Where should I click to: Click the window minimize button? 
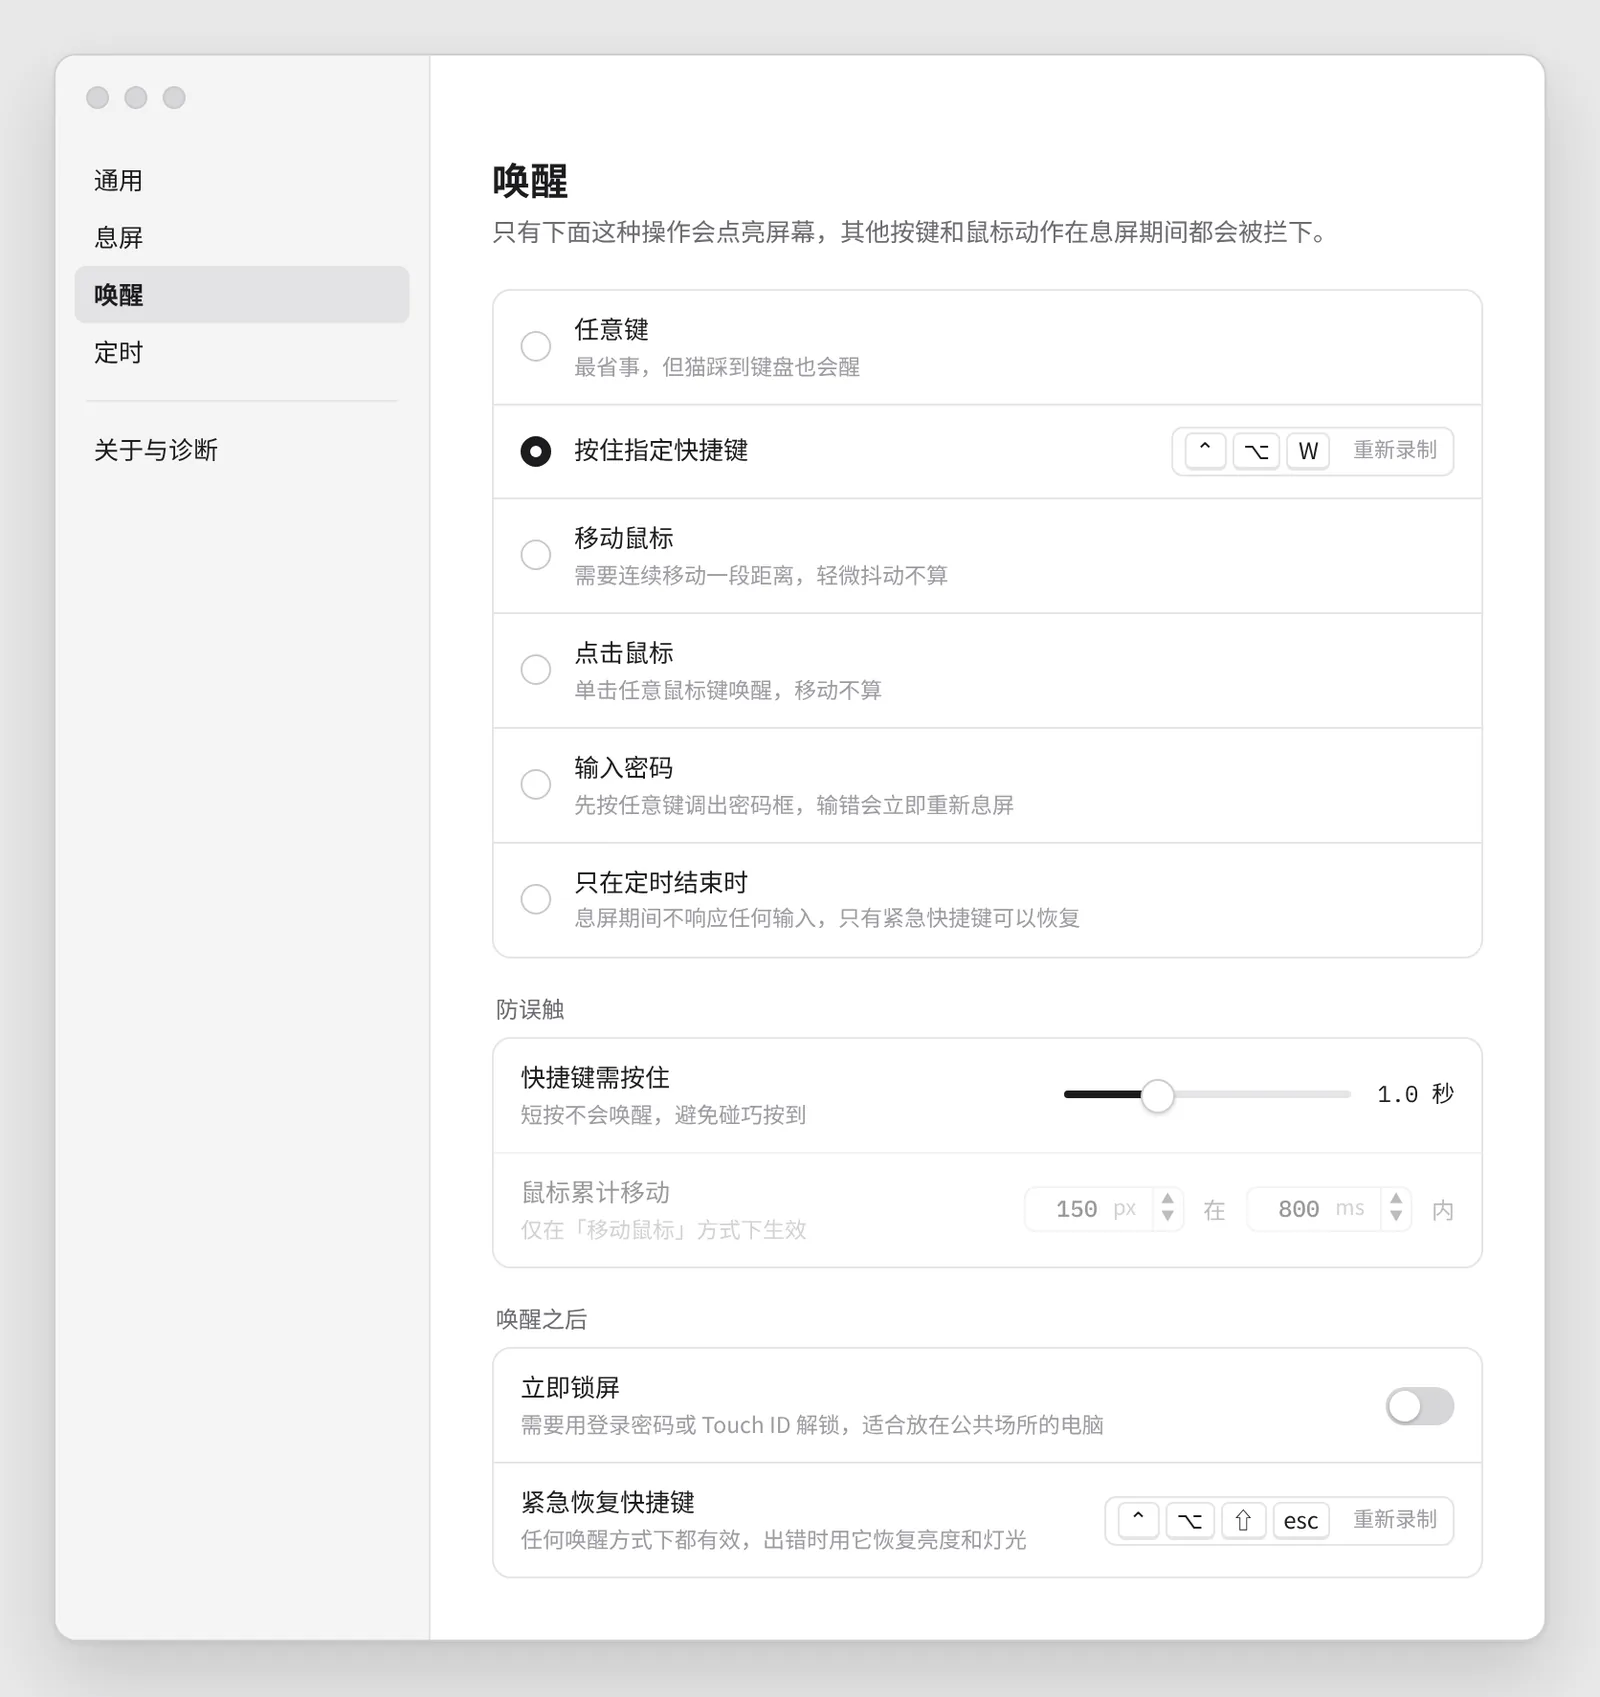coord(136,97)
